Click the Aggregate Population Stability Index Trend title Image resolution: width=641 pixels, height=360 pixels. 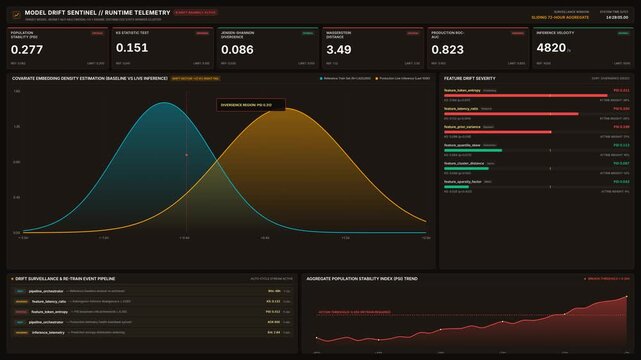pyautogui.click(x=362, y=279)
